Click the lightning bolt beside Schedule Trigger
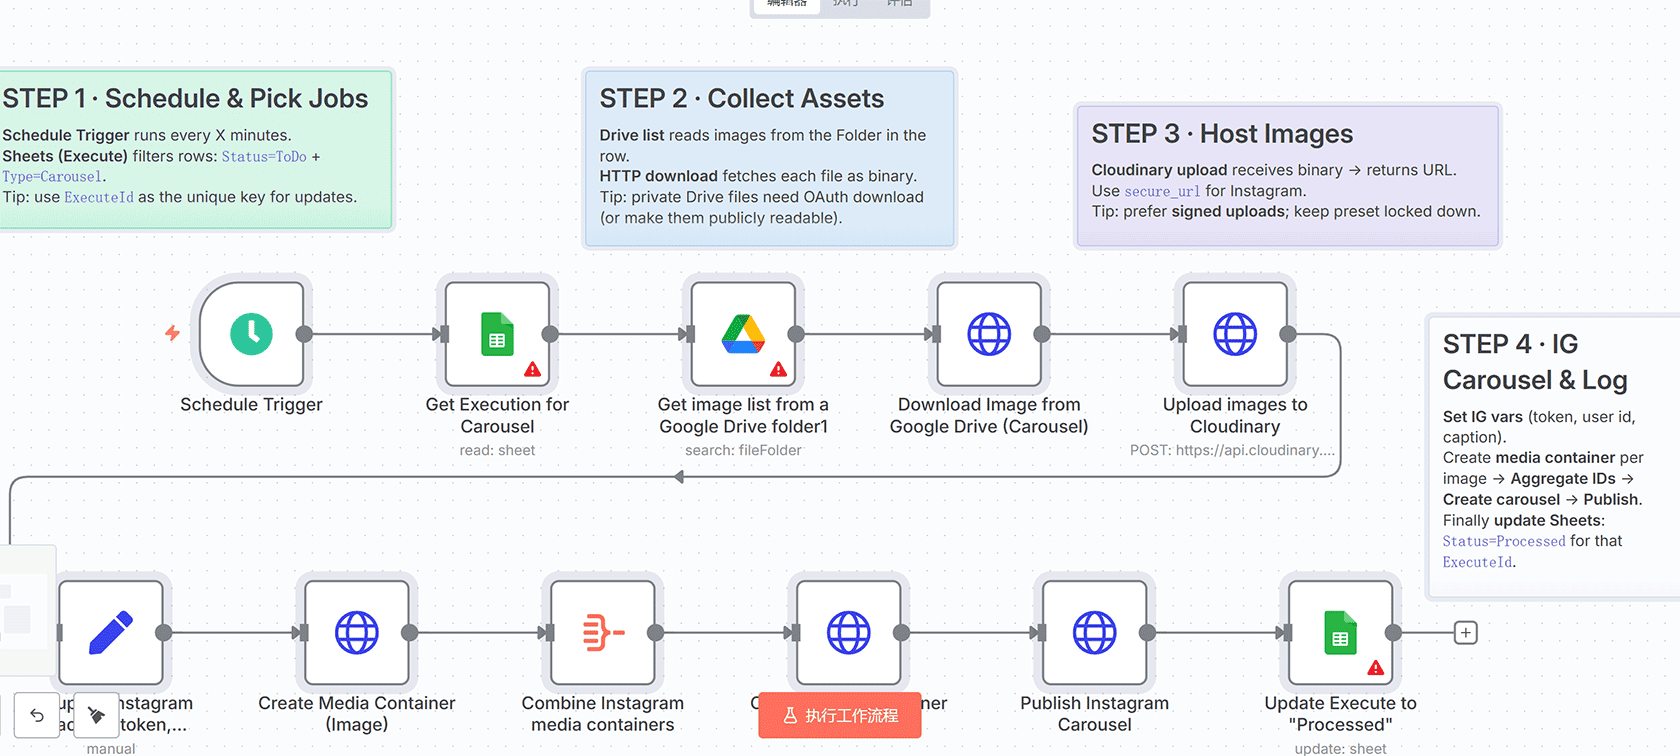The width and height of the screenshot is (1680, 756). tap(172, 333)
